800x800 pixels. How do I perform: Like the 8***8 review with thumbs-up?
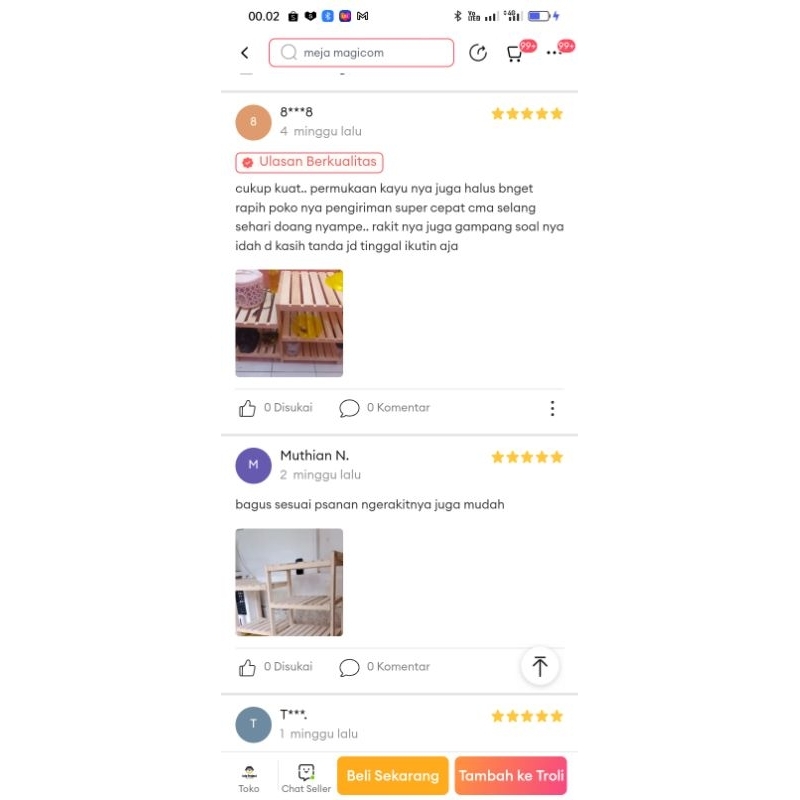(x=247, y=408)
